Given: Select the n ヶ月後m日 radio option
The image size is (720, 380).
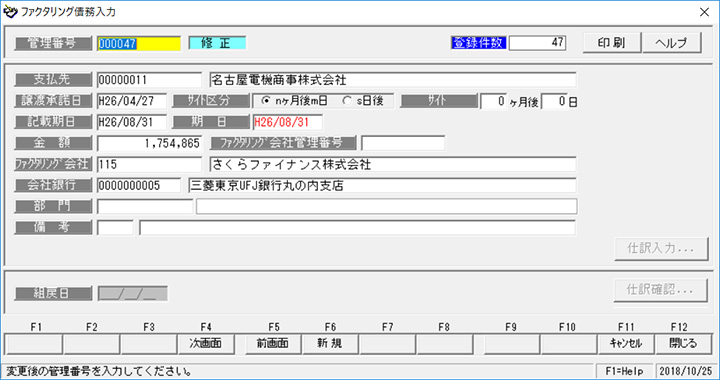Looking at the screenshot, I should click(x=294, y=101).
